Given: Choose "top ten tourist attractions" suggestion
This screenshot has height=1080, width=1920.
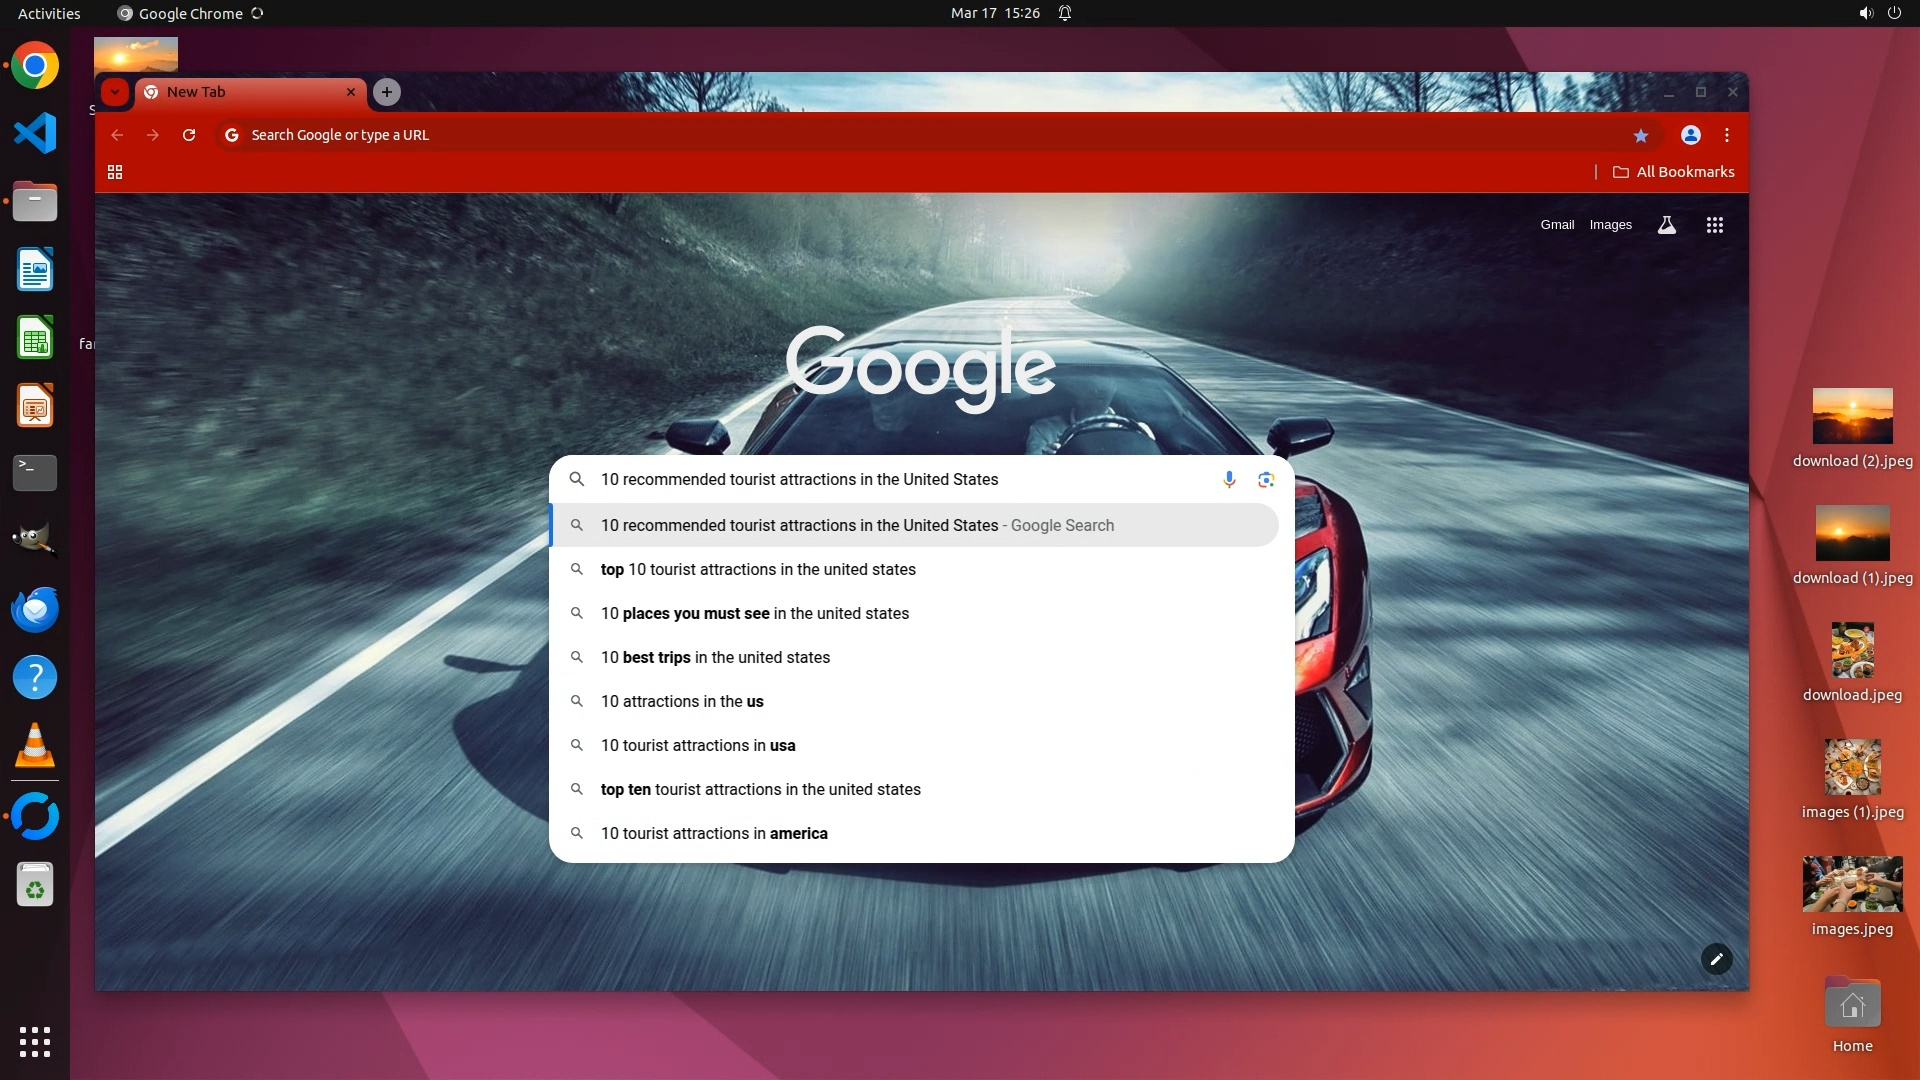Looking at the screenshot, I should [760, 789].
